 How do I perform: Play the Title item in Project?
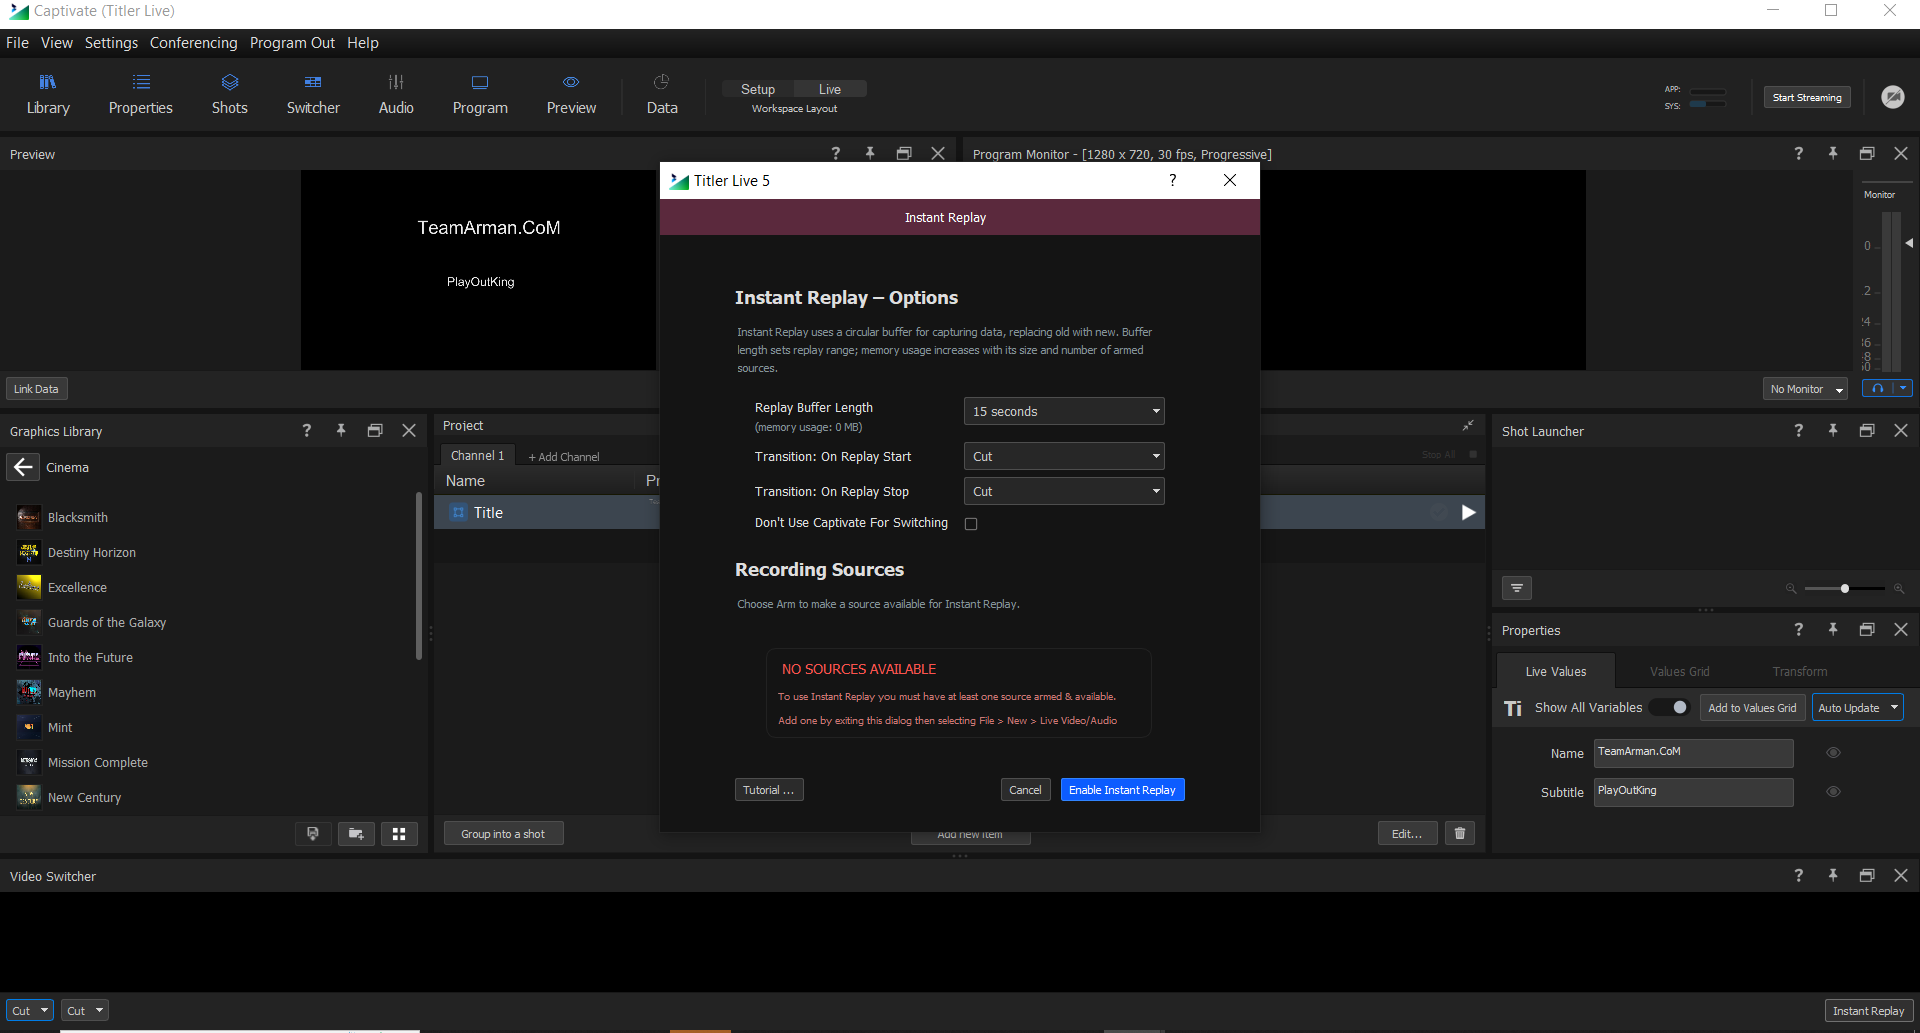[x=1468, y=512]
